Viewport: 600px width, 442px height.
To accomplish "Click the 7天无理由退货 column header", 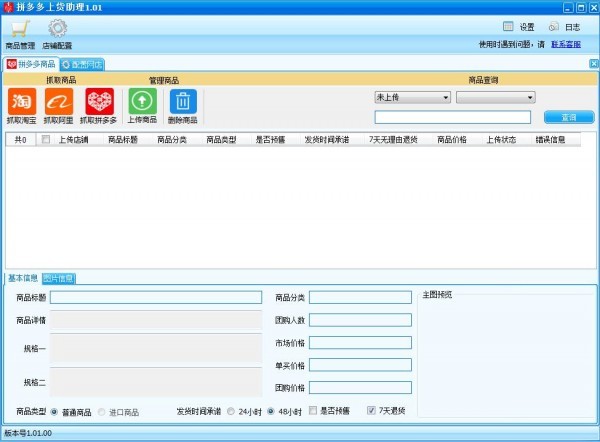I will 393,140.
